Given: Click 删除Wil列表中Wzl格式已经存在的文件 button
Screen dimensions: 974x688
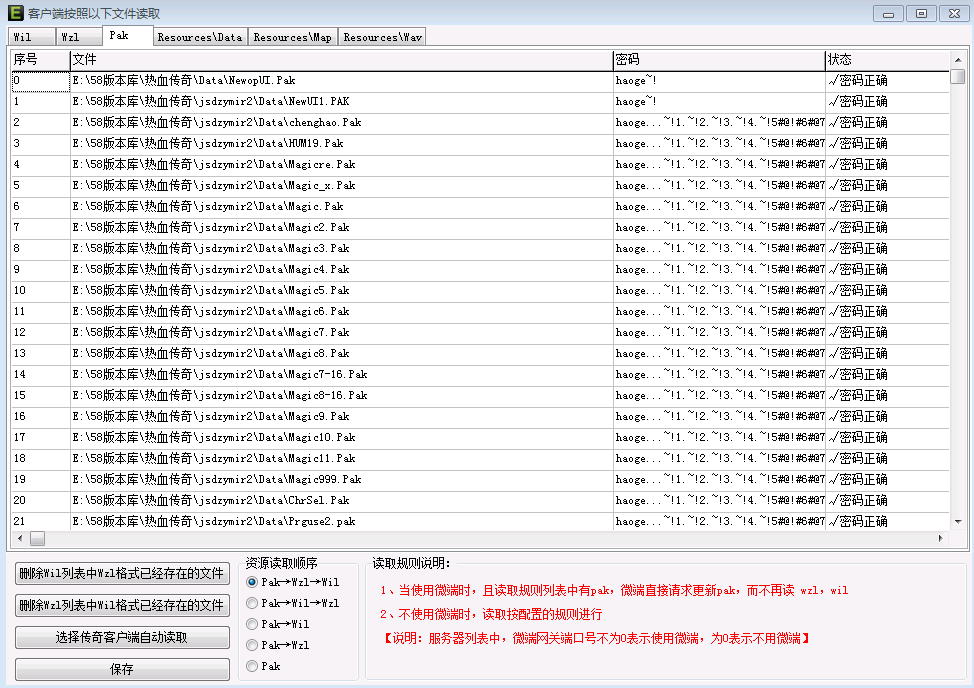Looking at the screenshot, I should (x=122, y=574).
